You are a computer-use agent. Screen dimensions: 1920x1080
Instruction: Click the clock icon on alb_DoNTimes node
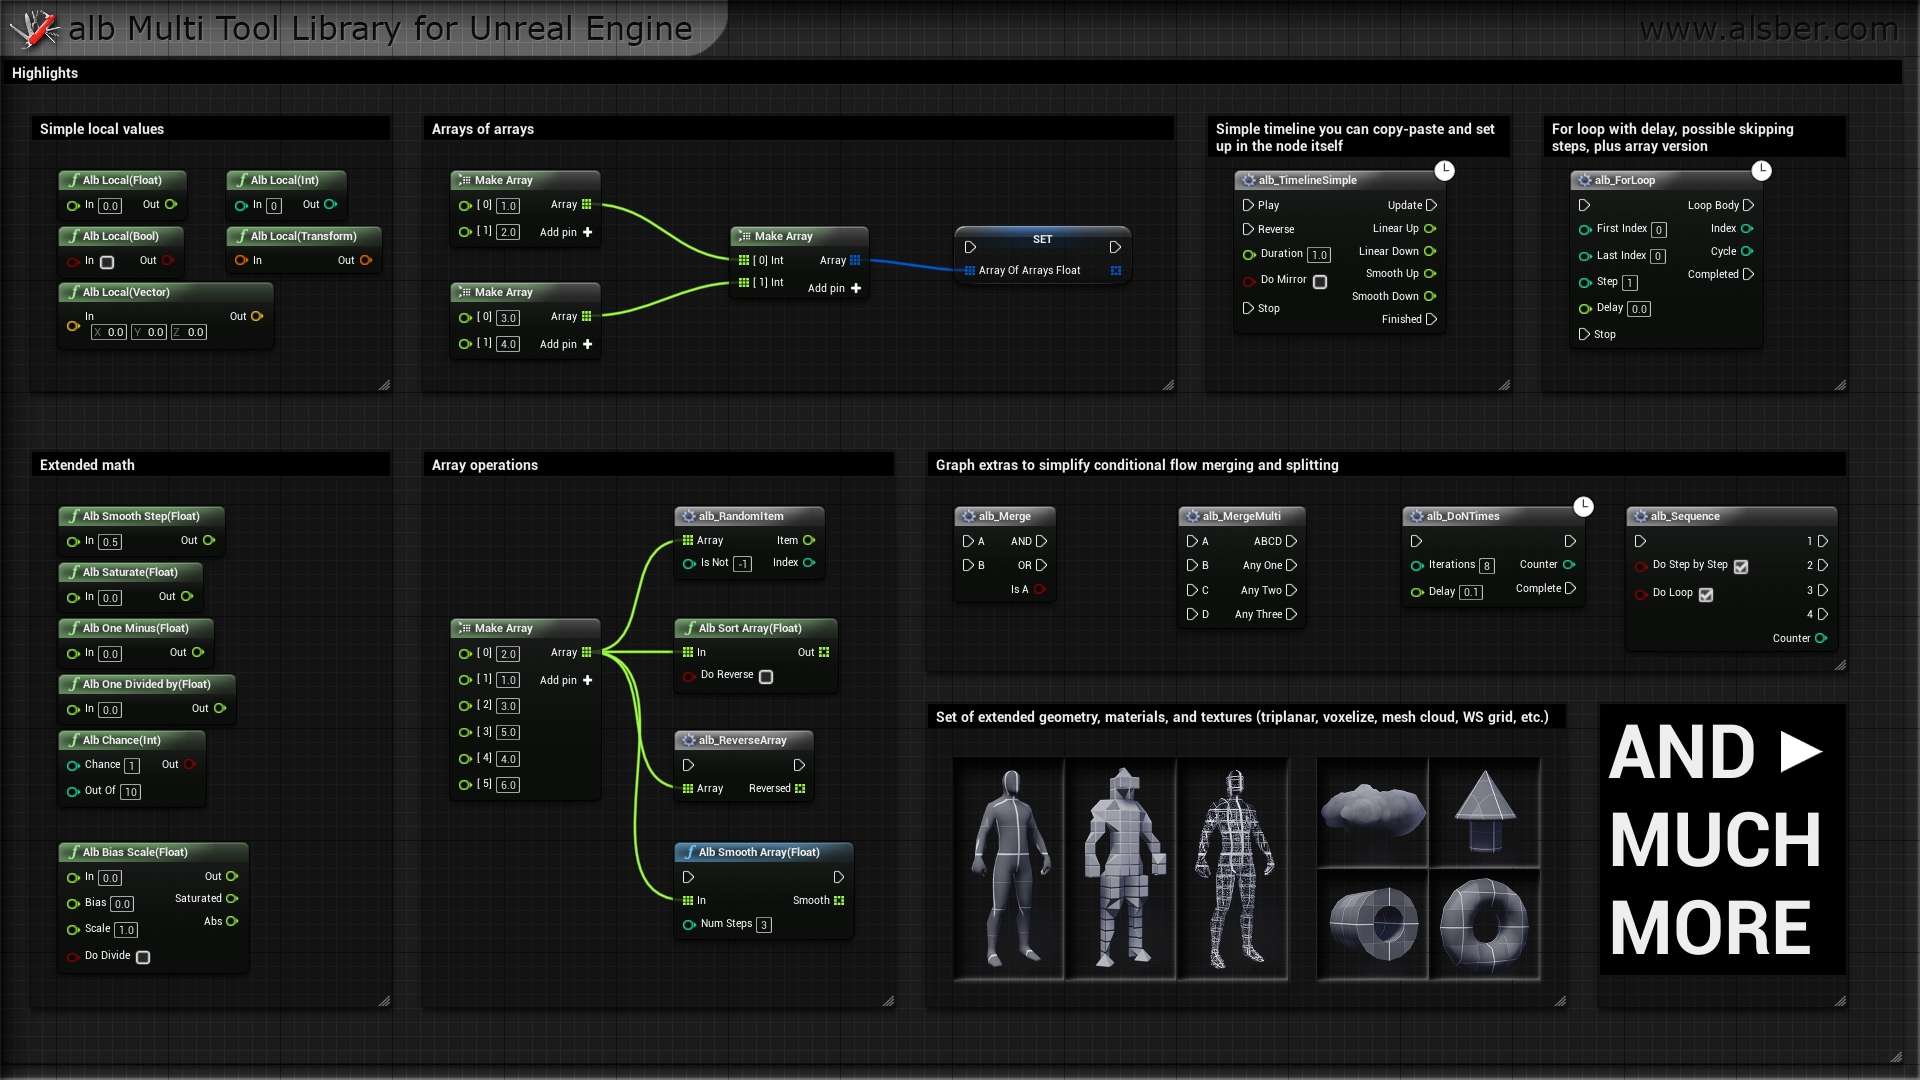1584,507
